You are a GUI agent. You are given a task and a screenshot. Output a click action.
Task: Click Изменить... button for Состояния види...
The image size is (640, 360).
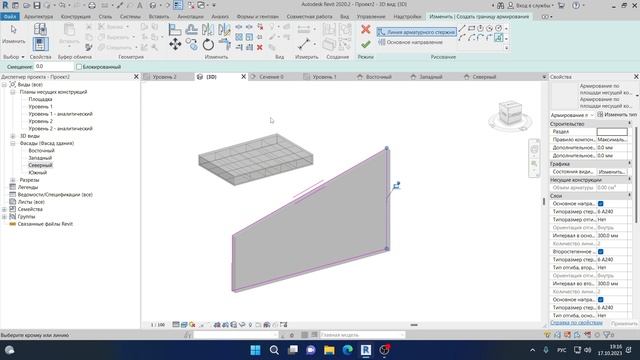coord(612,172)
